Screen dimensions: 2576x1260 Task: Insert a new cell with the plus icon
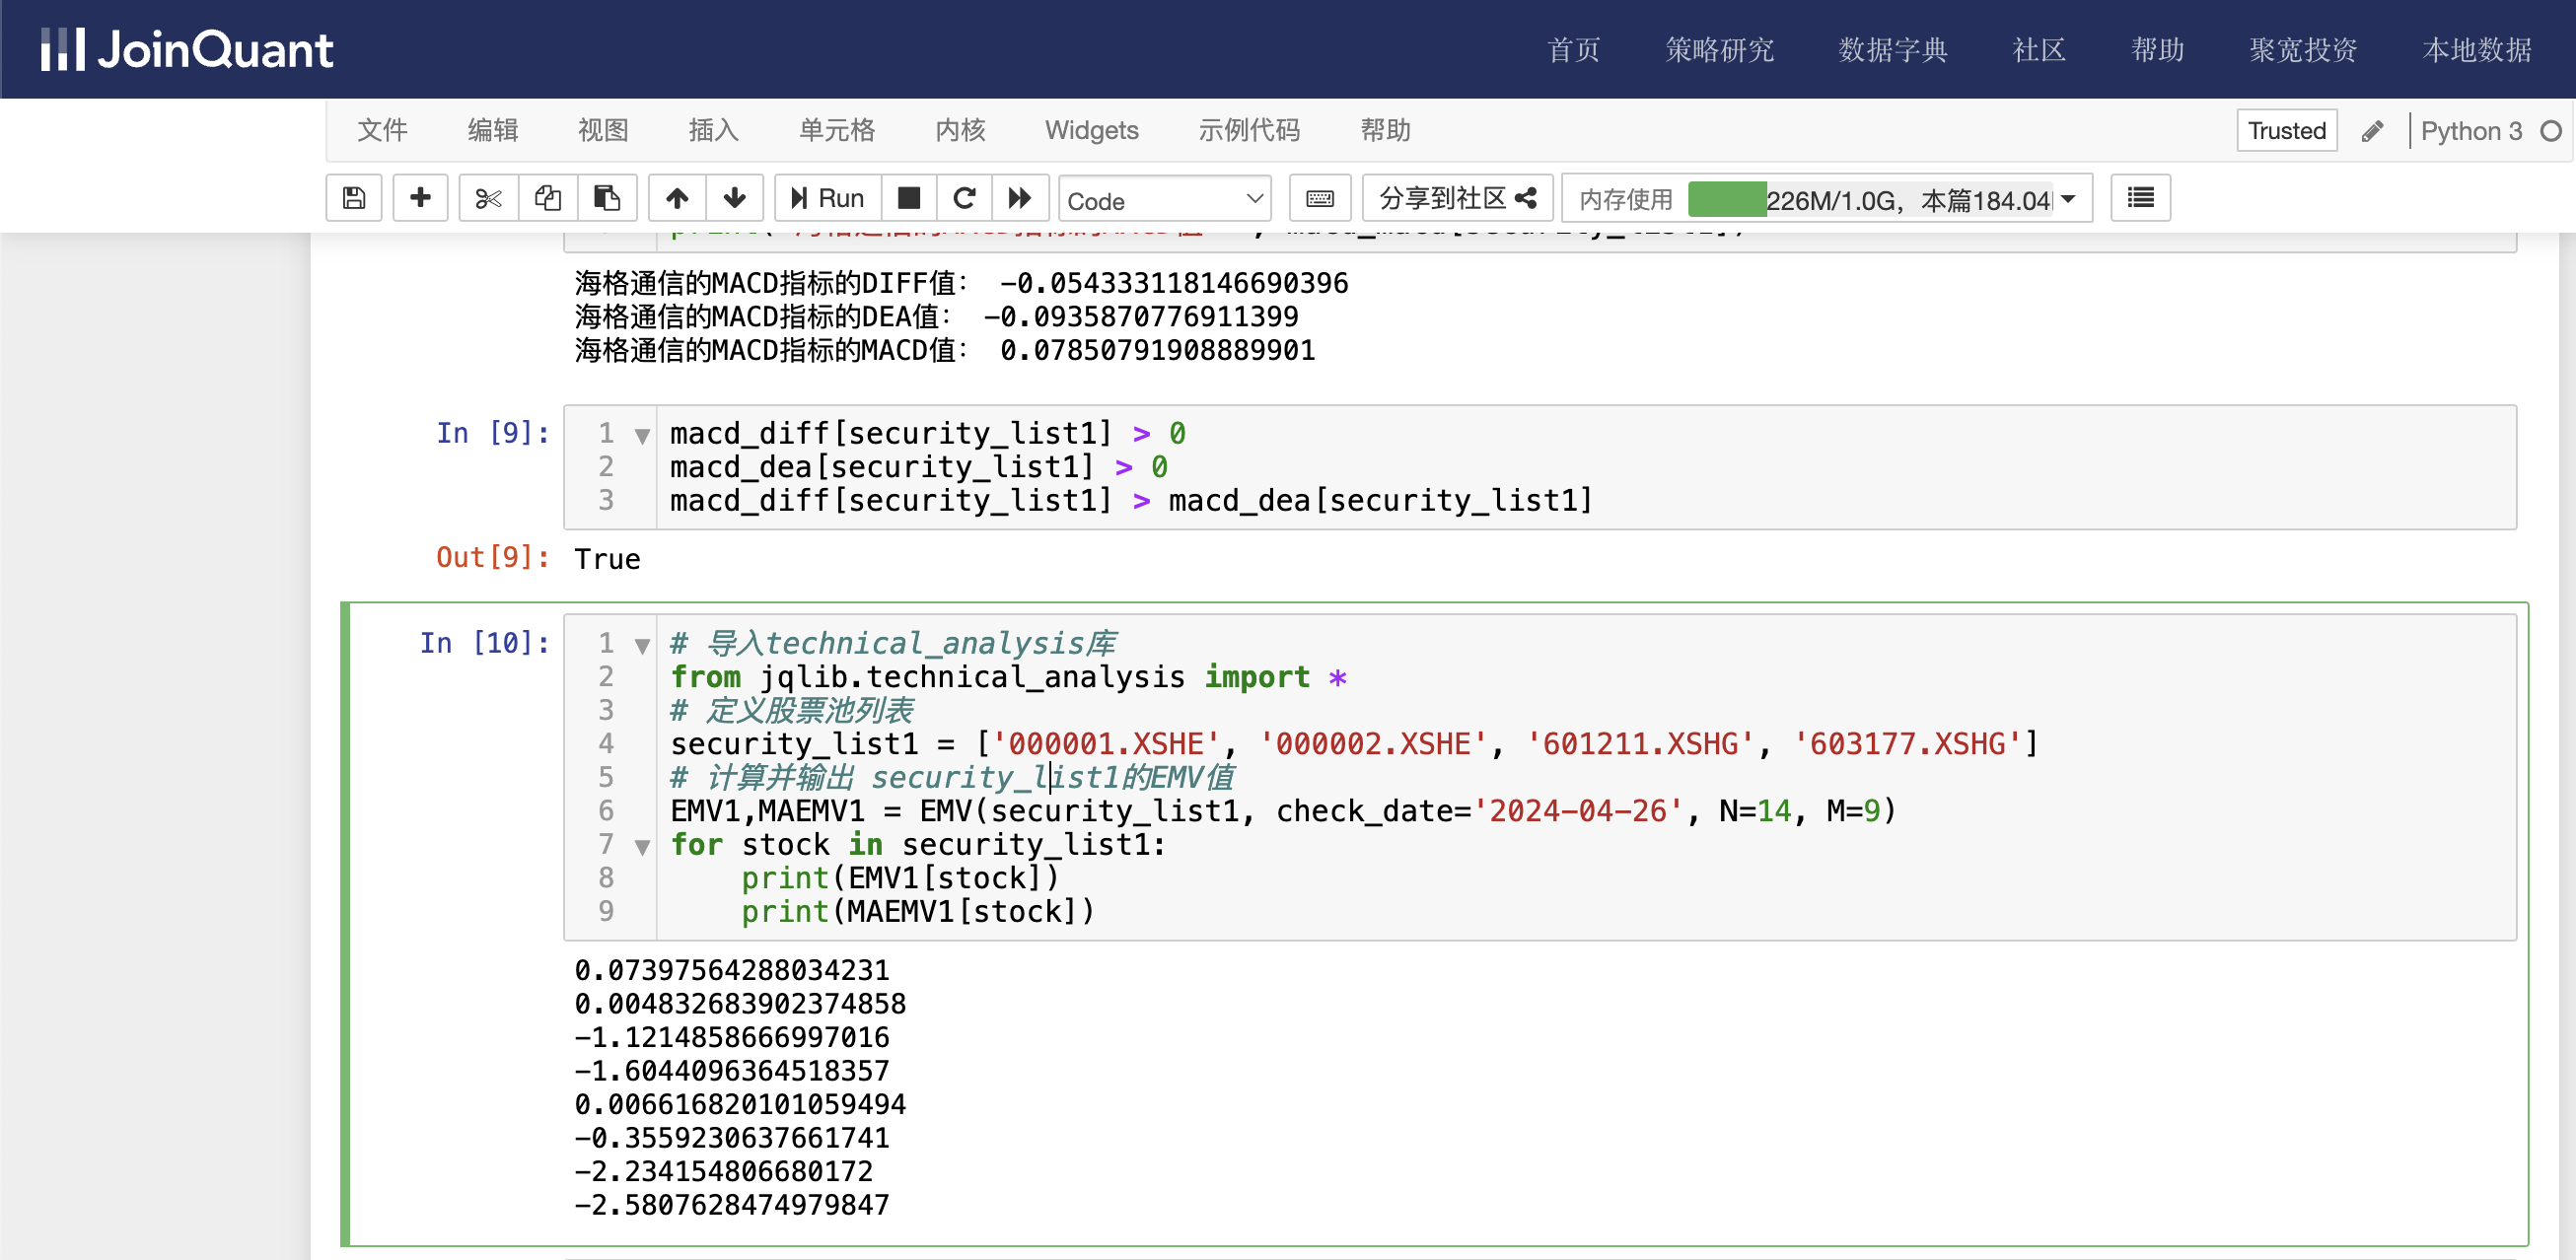point(420,198)
